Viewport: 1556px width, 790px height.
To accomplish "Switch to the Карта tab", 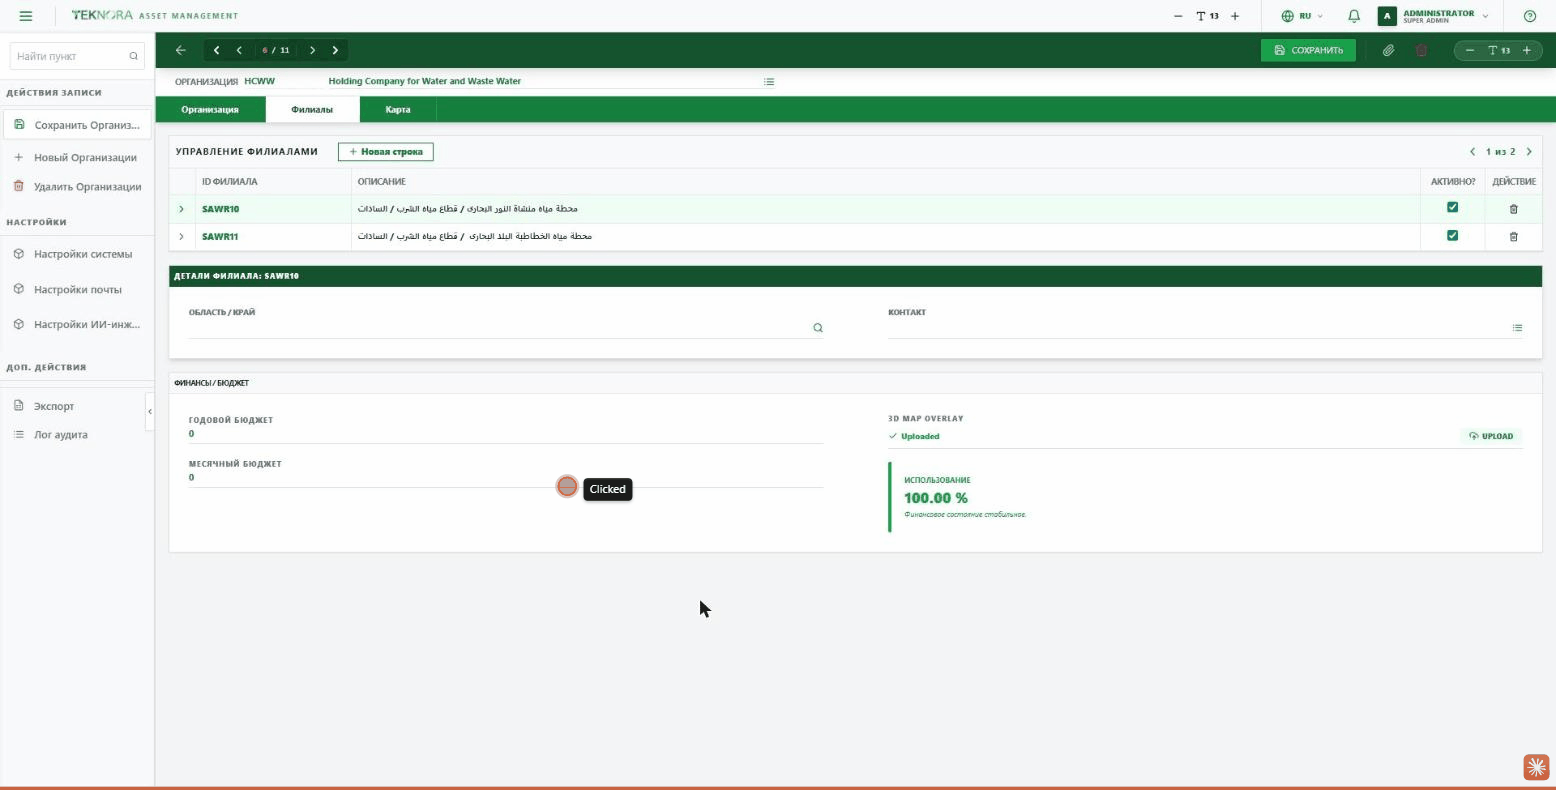I will (x=398, y=110).
